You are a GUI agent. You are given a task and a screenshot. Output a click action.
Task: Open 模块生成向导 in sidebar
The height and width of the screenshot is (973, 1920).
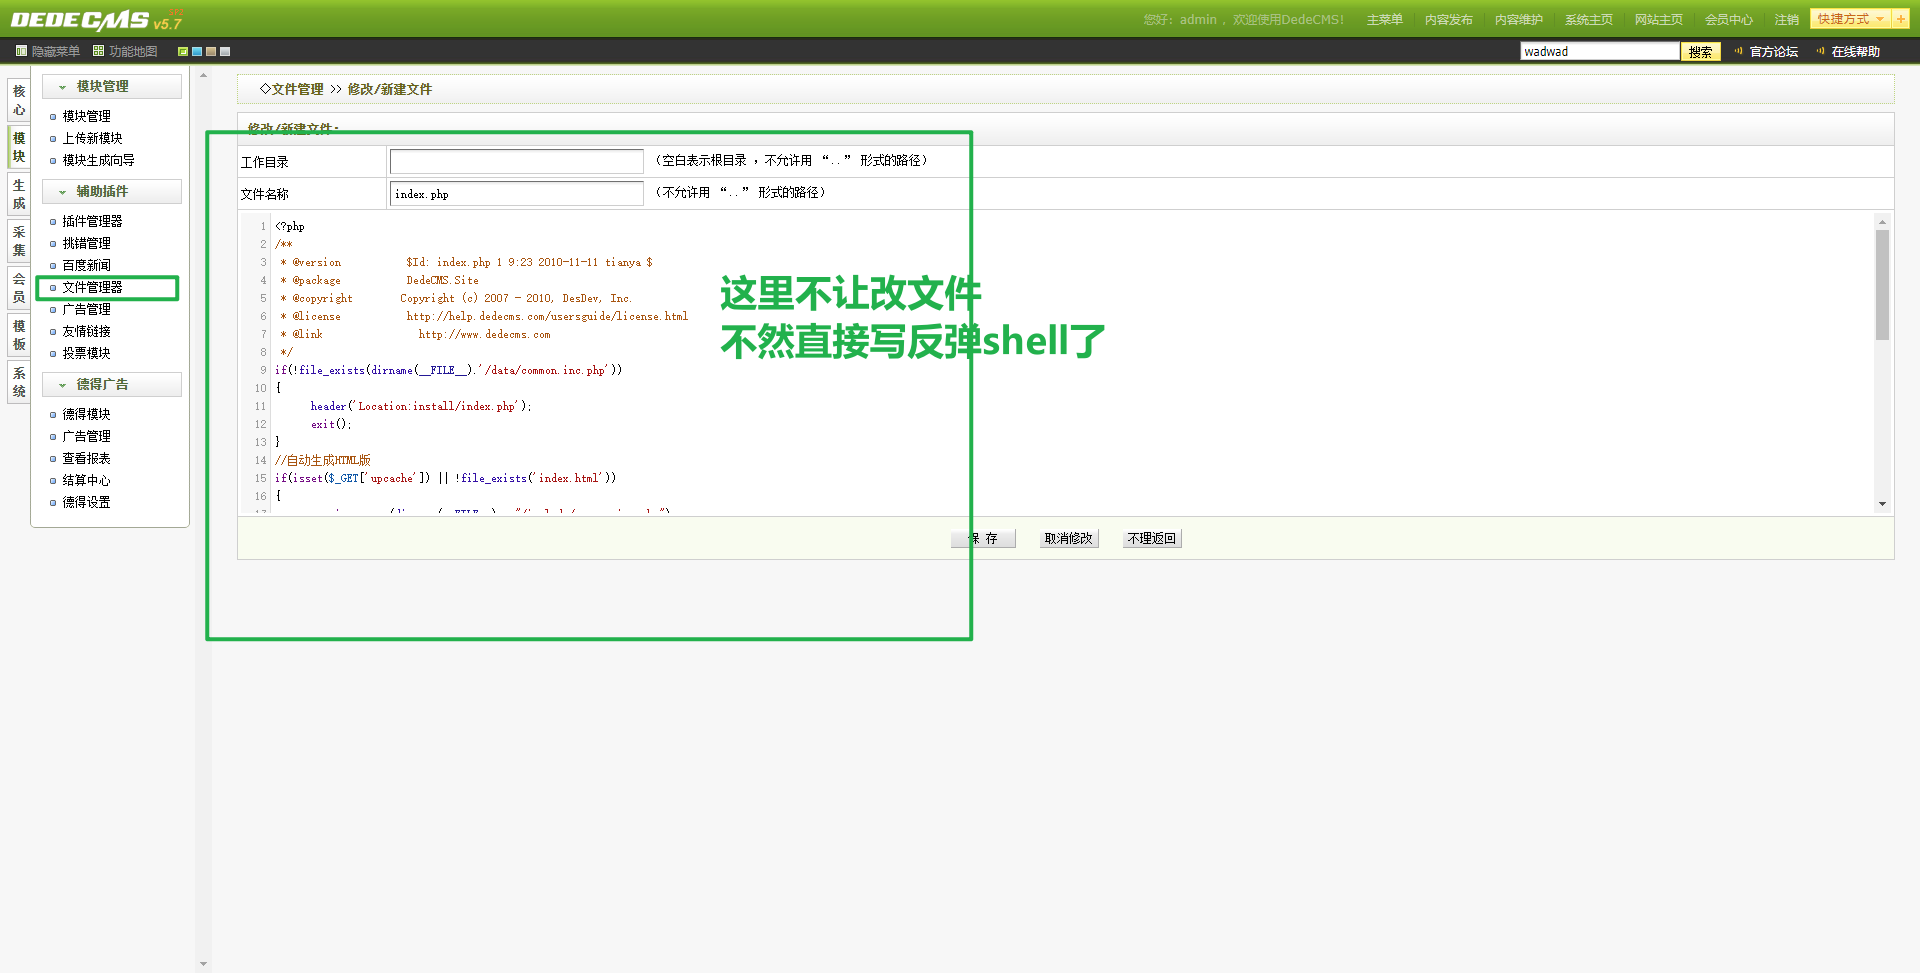(98, 160)
